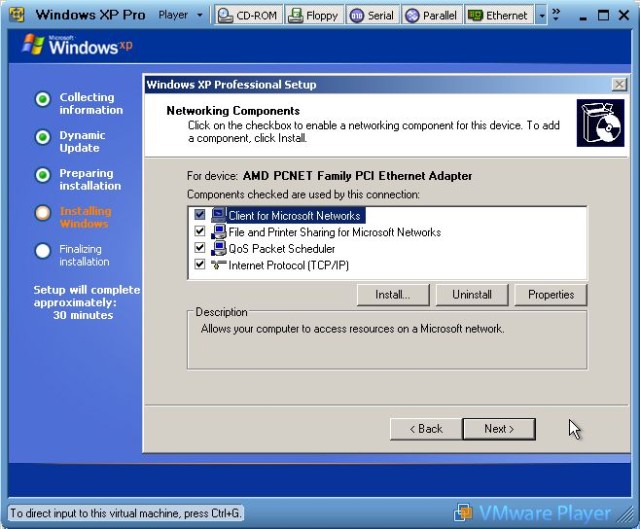Image resolution: width=640 pixels, height=529 pixels.
Task: Toggle the CD-ROM device button
Action: click(248, 16)
